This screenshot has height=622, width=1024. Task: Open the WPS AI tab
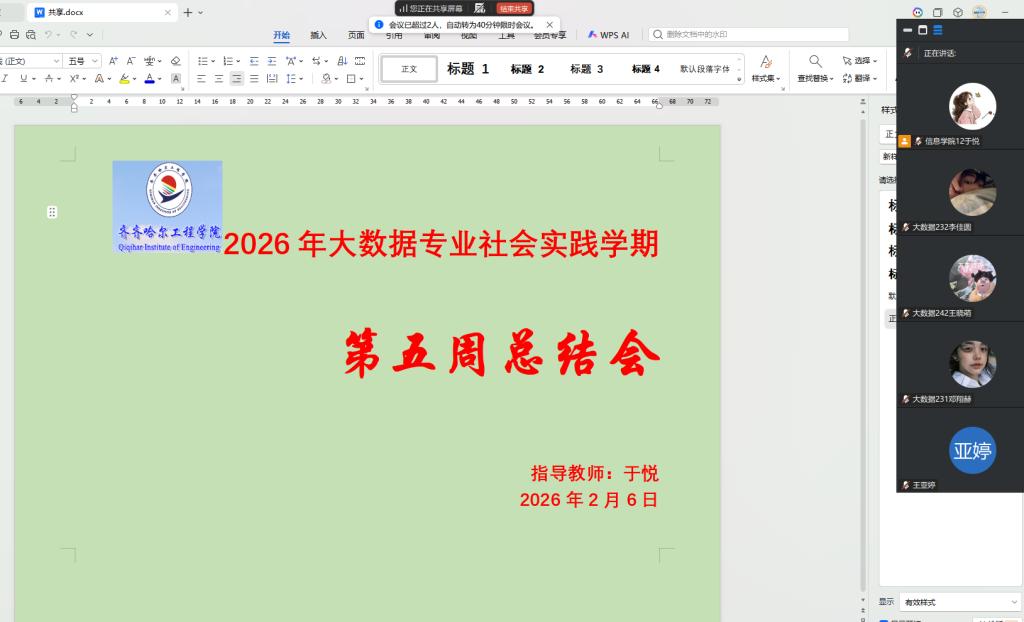[x=609, y=35]
